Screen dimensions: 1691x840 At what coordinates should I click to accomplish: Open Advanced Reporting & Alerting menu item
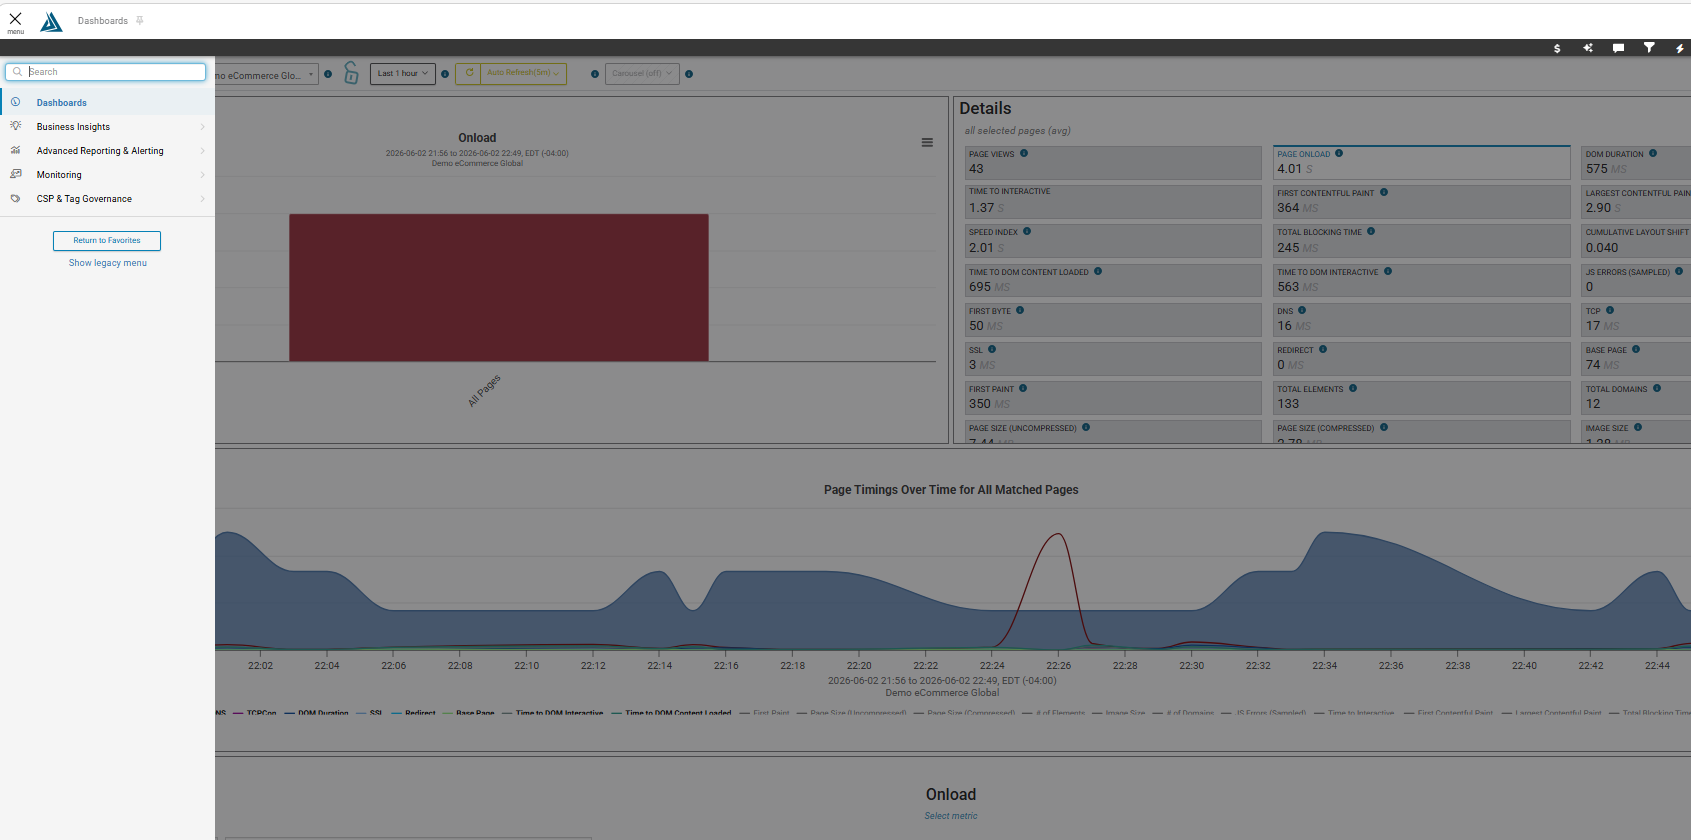[x=107, y=151]
